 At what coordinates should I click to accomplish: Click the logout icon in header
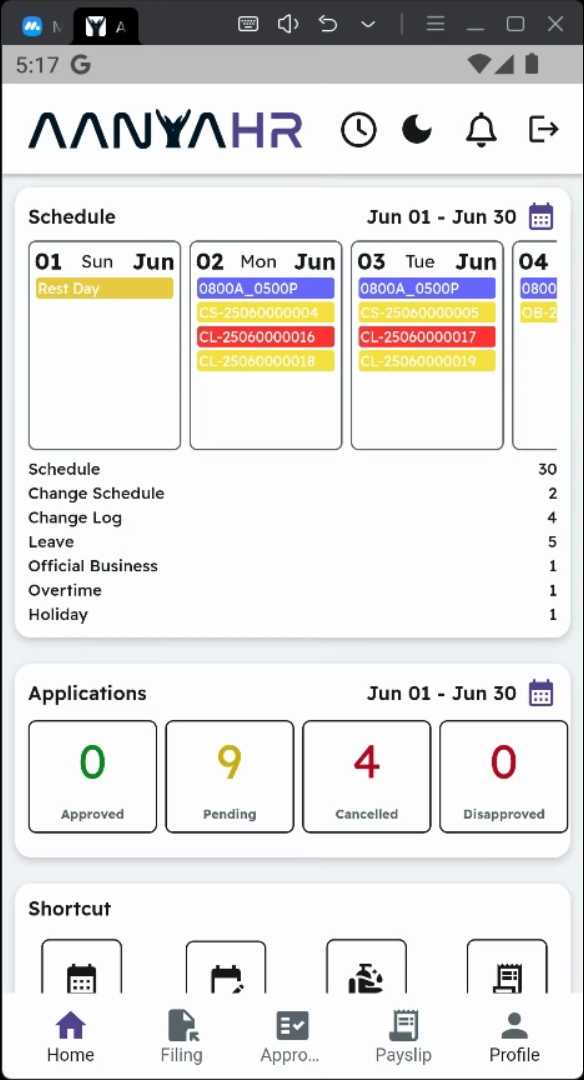pyautogui.click(x=543, y=129)
